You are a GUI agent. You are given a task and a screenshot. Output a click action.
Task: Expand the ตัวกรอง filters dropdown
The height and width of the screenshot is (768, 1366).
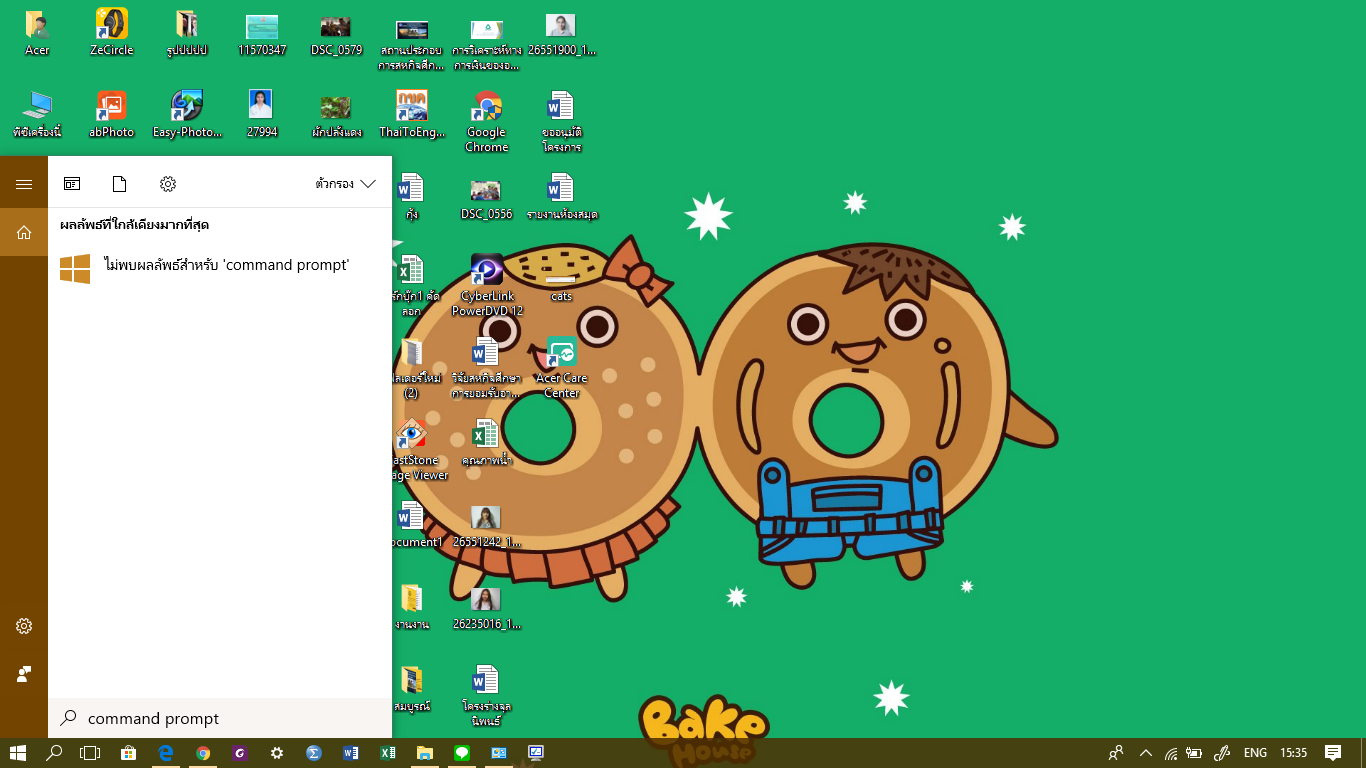pyautogui.click(x=345, y=184)
